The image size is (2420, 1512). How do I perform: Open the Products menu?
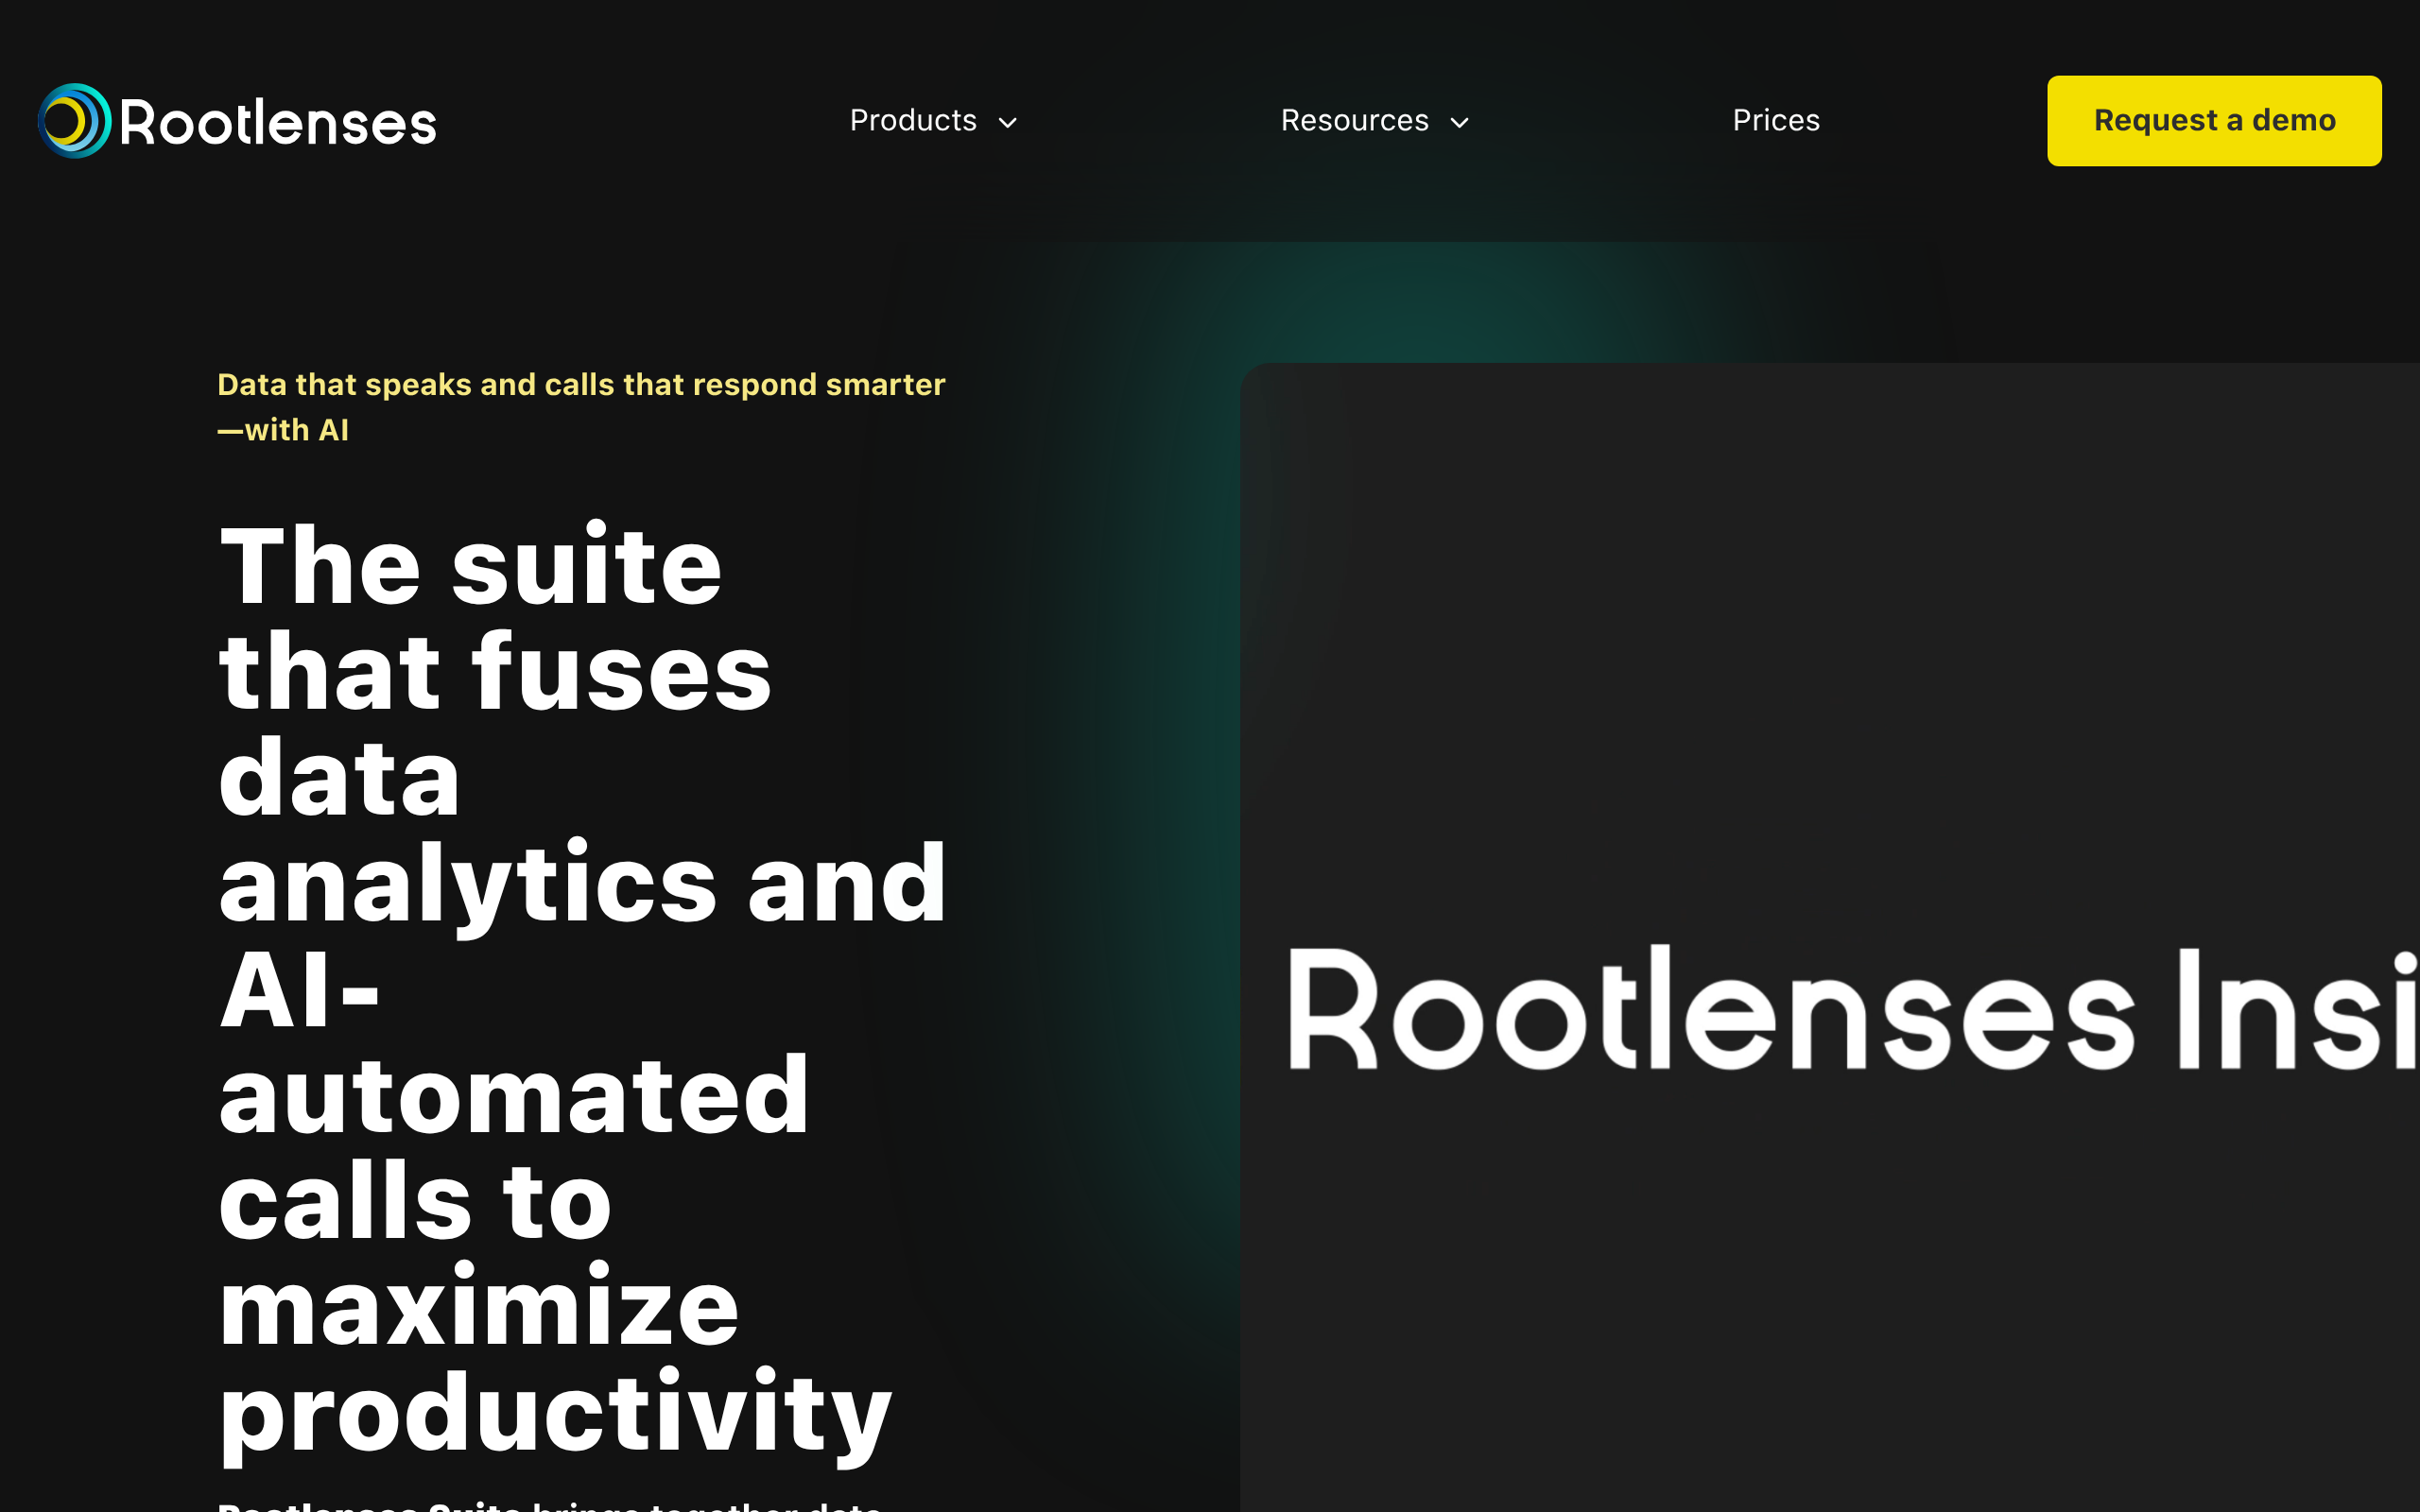point(912,121)
